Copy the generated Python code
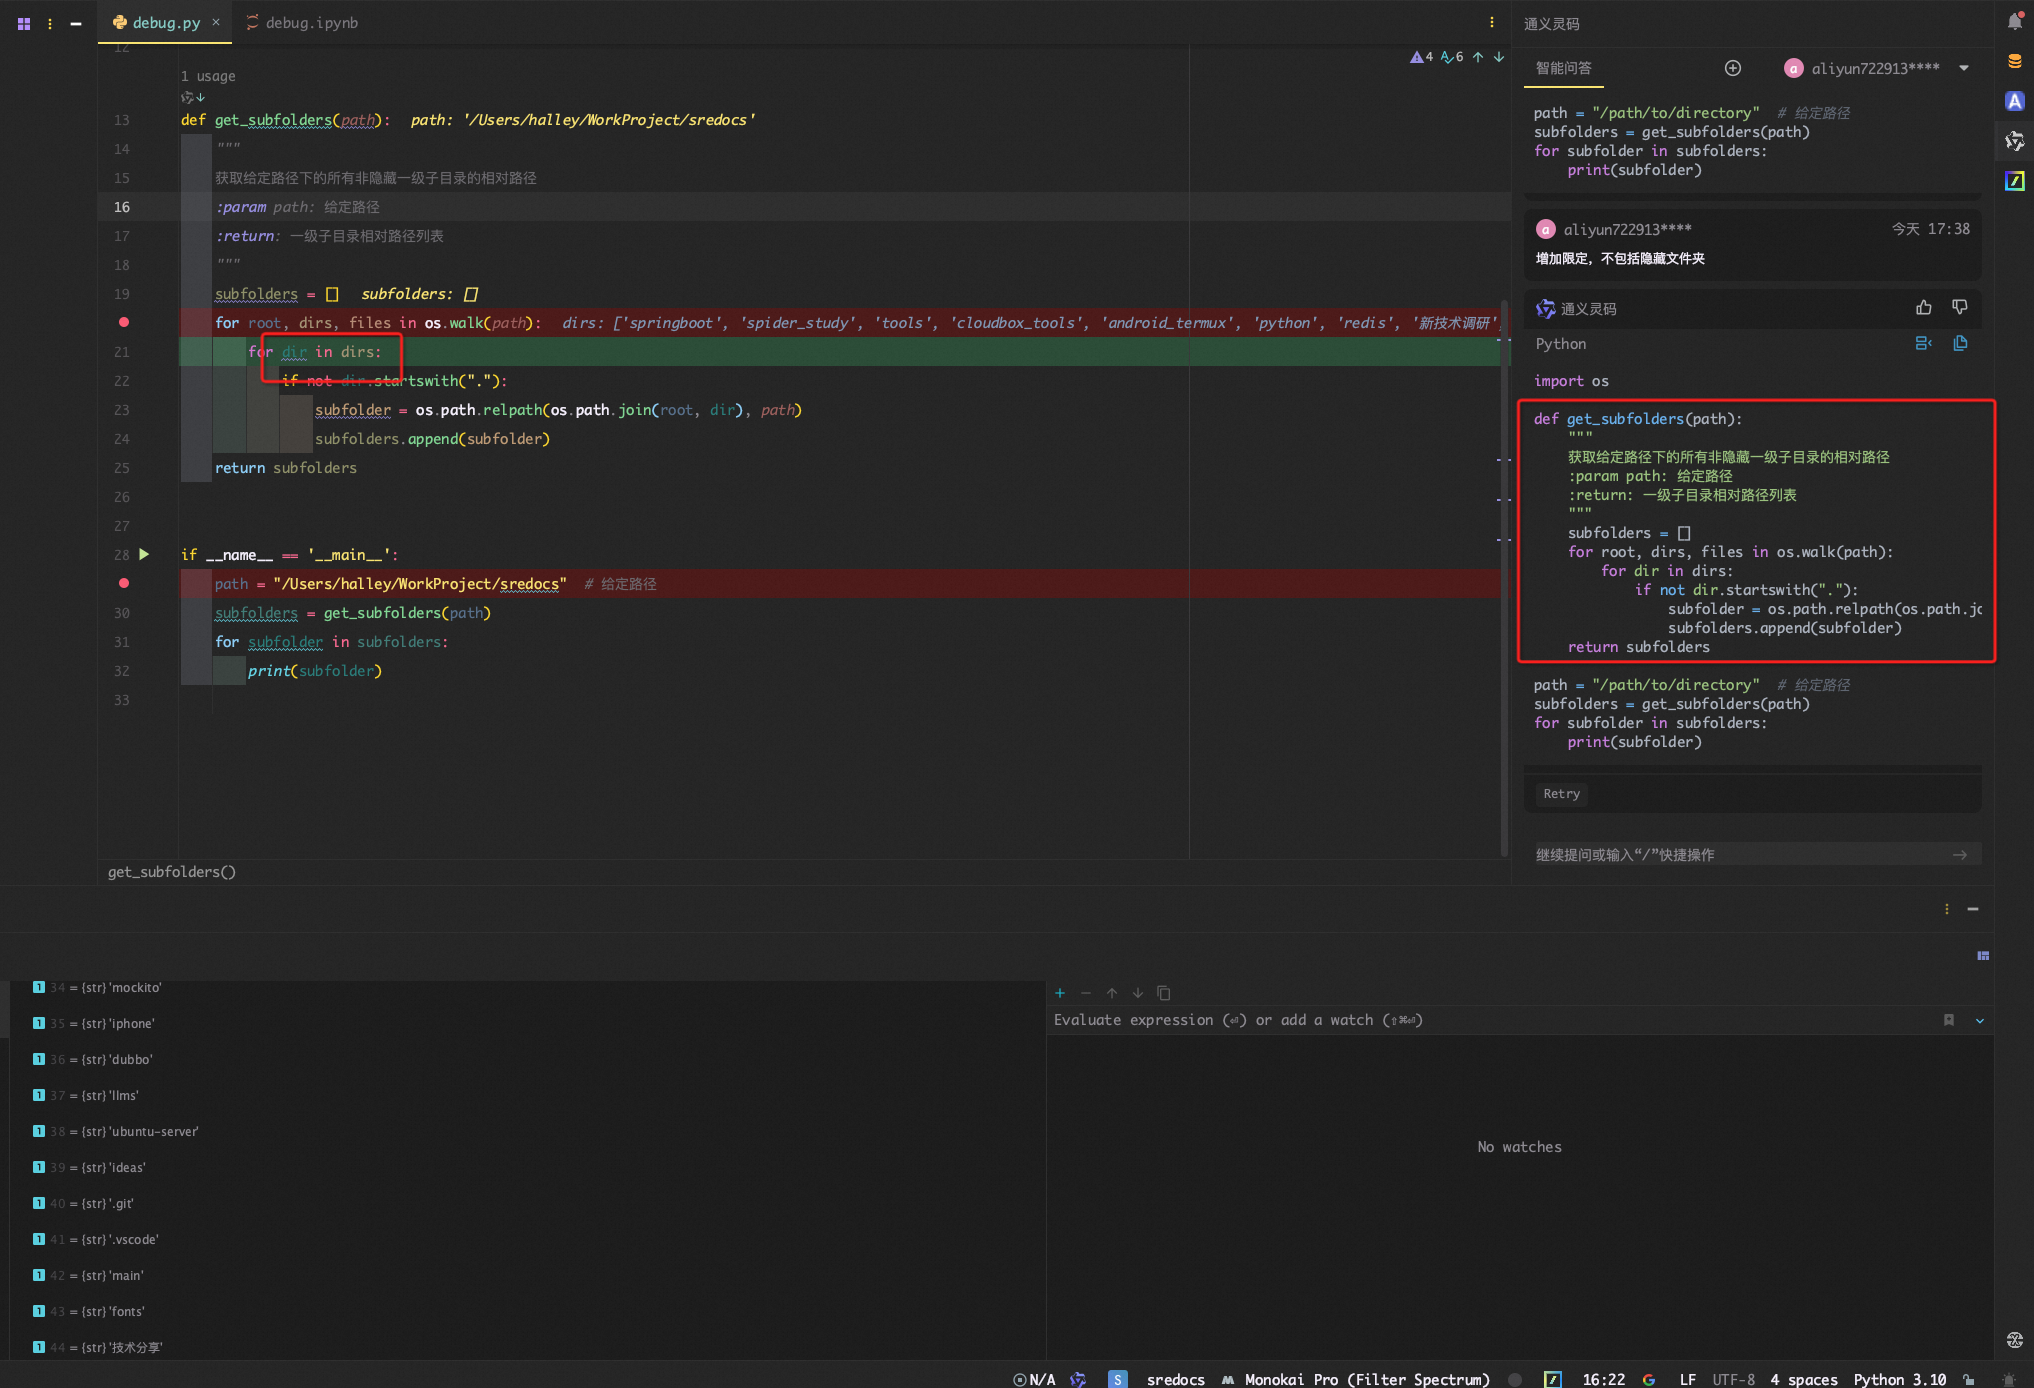The width and height of the screenshot is (2034, 1388). (1960, 344)
